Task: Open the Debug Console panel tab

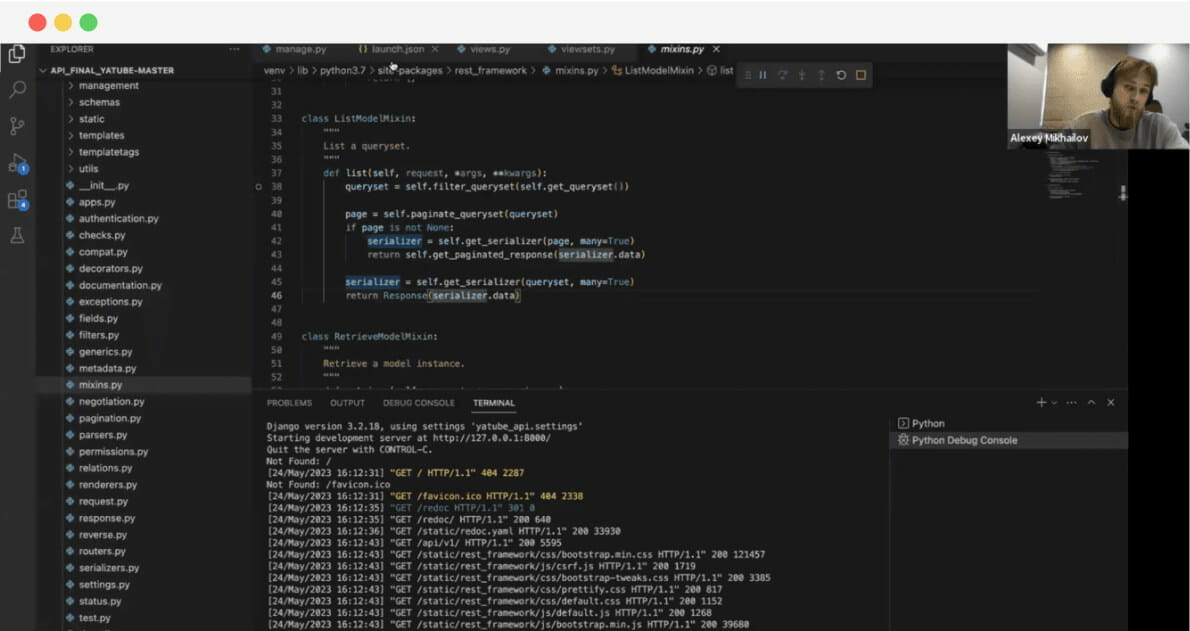Action: (419, 403)
